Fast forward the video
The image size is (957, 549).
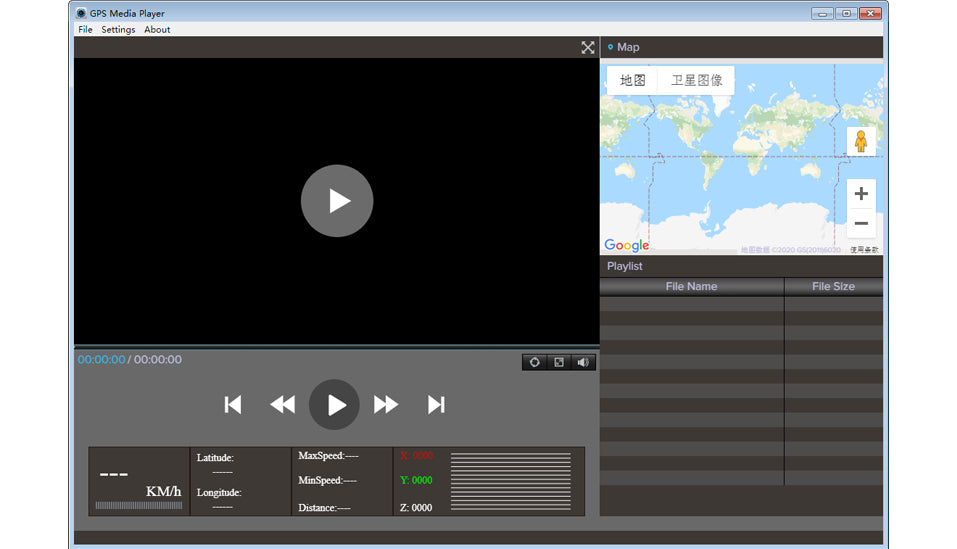(386, 404)
